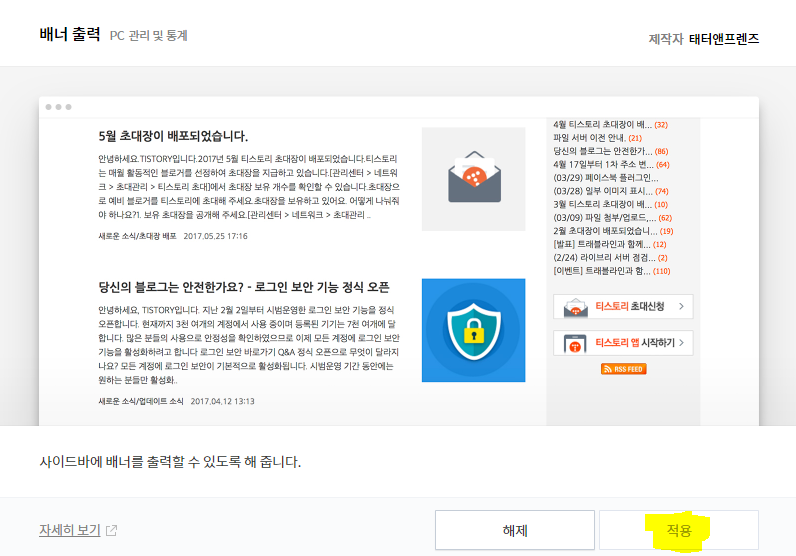The image size is (796, 556).
Task: Click sidebar entry [발표] 트래블라인과 함께...
Action: pos(610,244)
